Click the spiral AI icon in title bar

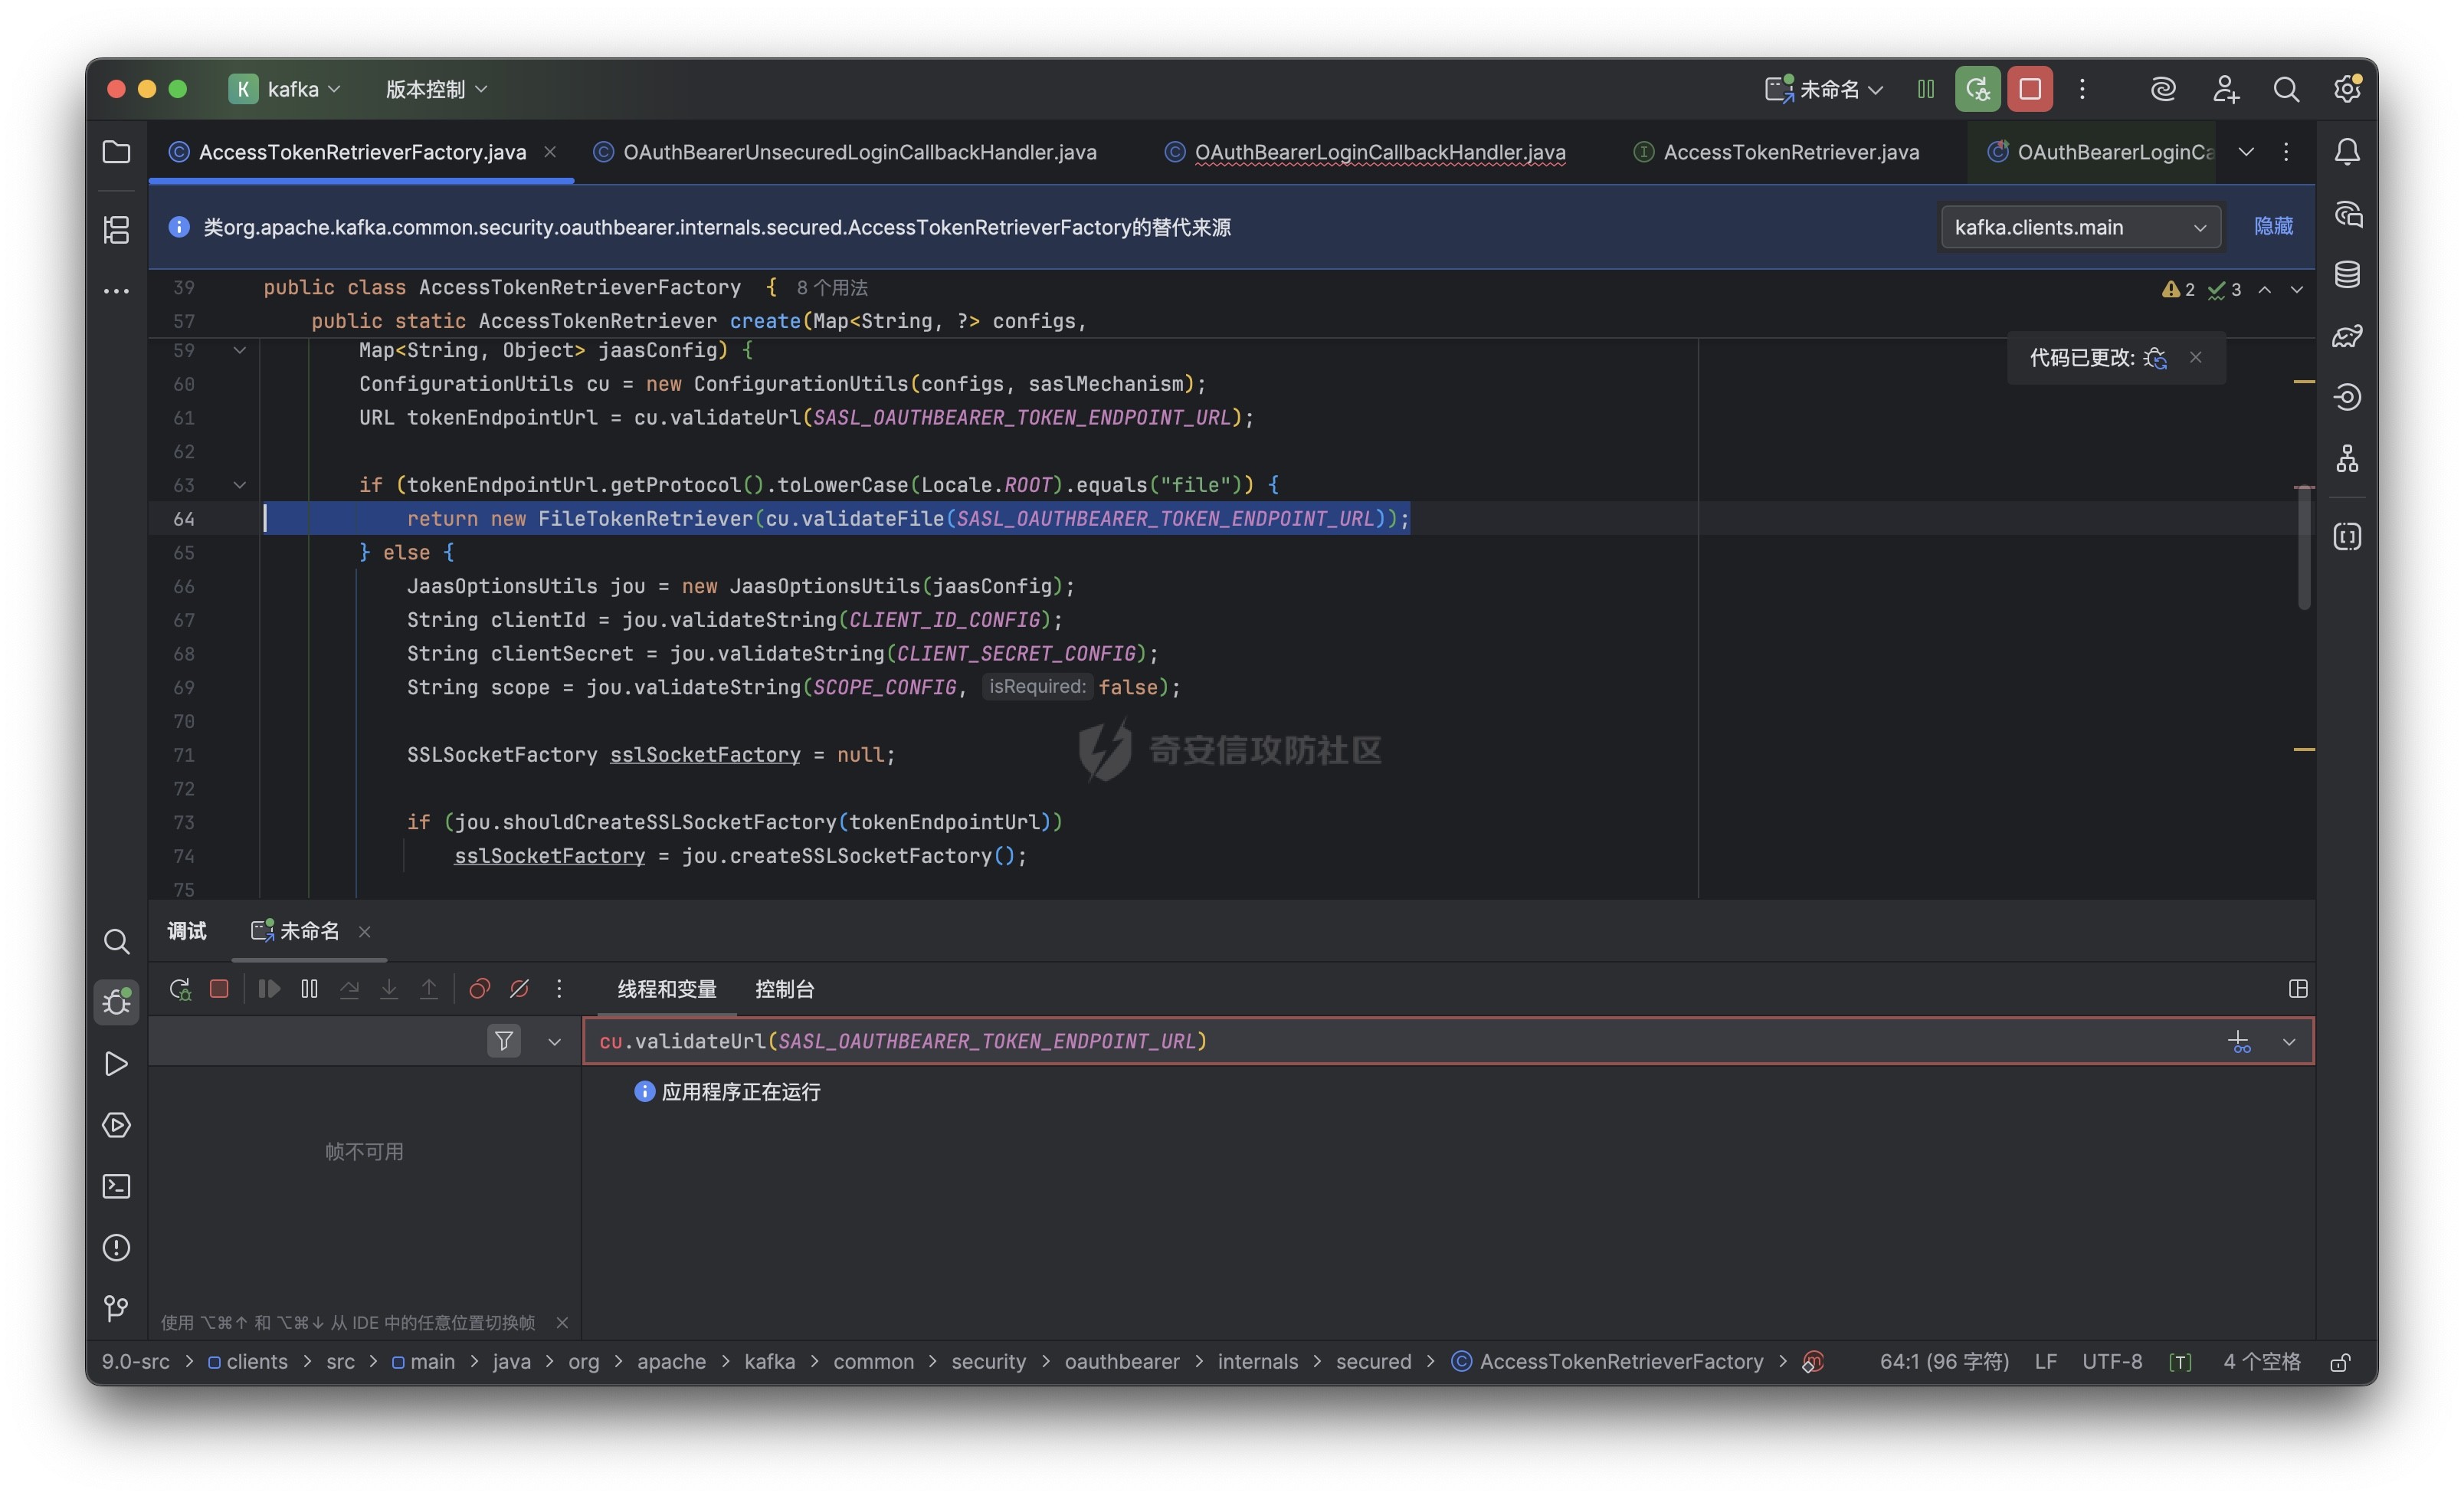pyautogui.click(x=2163, y=89)
